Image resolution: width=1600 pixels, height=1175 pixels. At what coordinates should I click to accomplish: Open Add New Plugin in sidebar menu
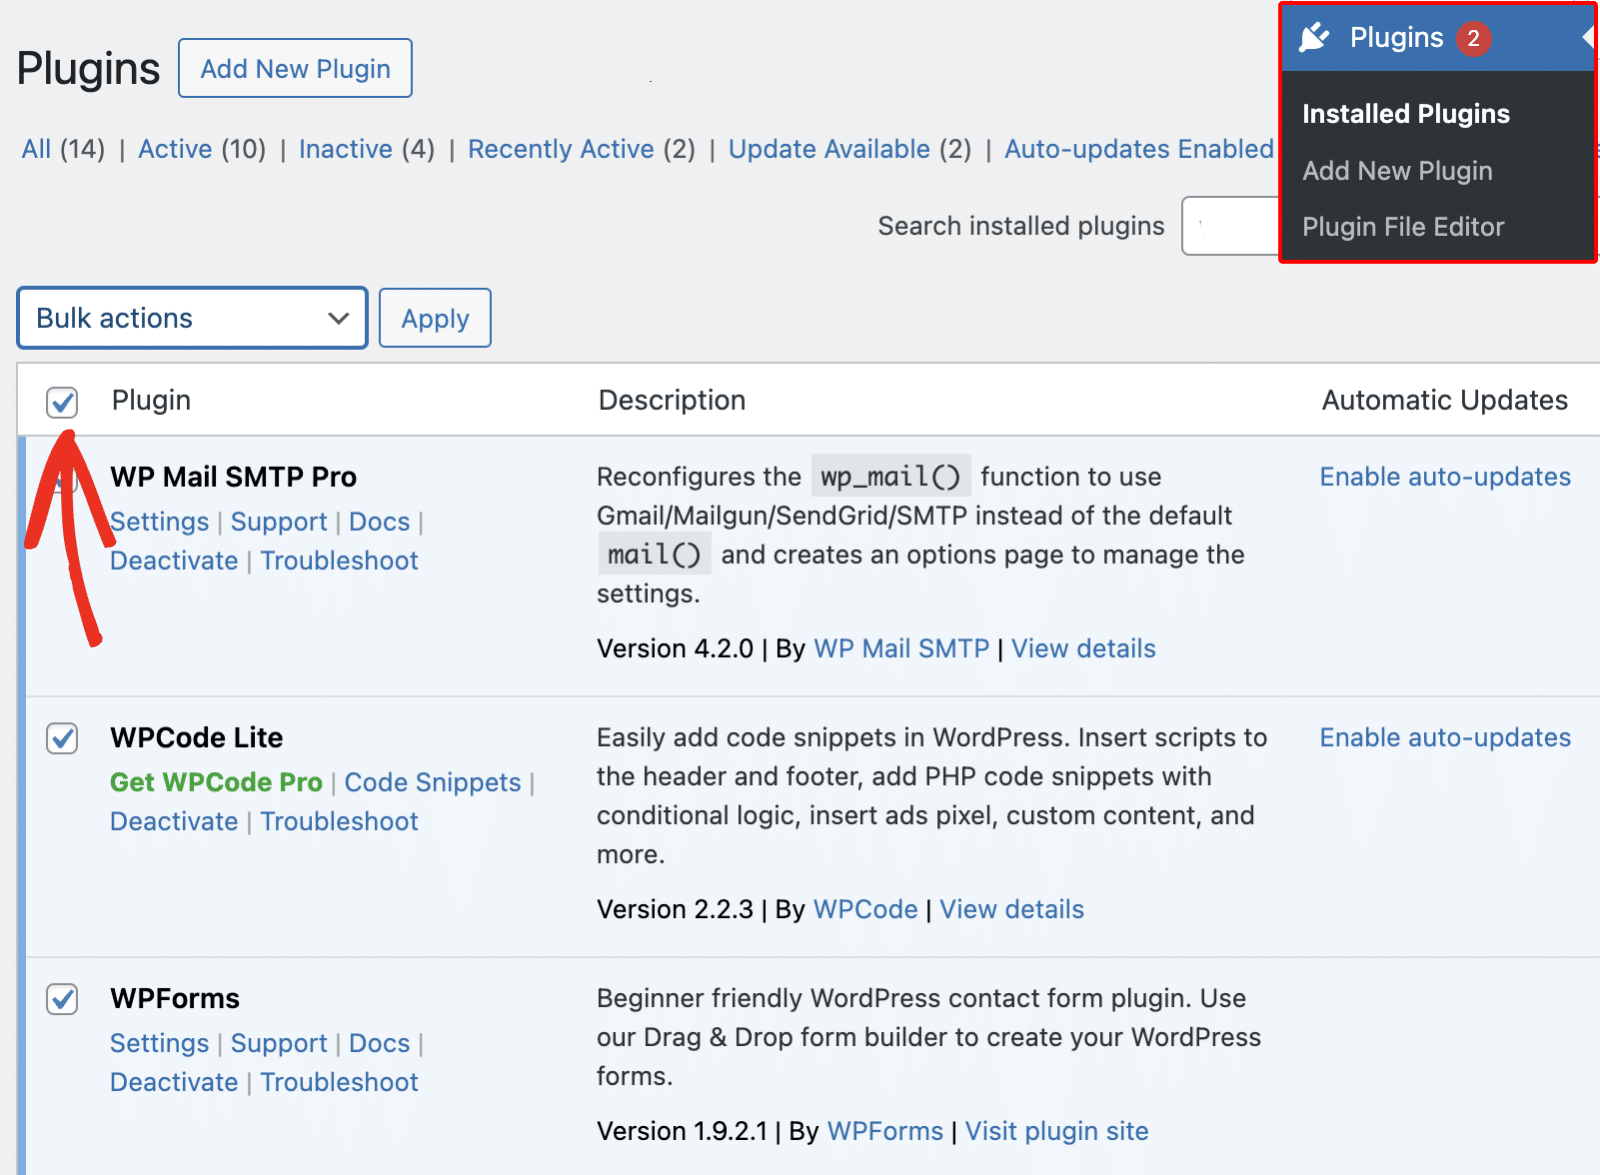point(1397,171)
